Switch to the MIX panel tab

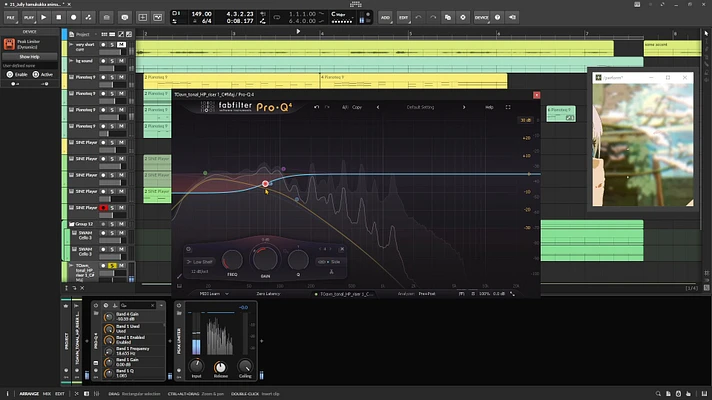[47, 394]
